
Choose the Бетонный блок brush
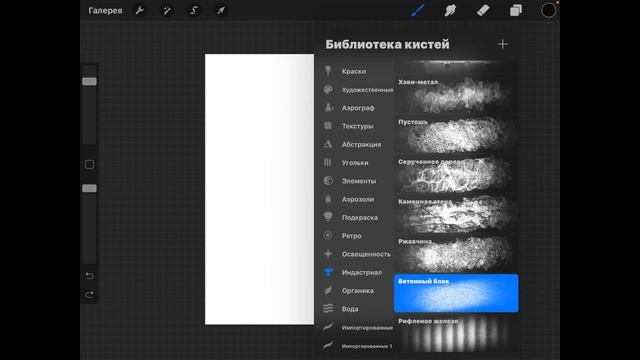pyautogui.click(x=456, y=293)
